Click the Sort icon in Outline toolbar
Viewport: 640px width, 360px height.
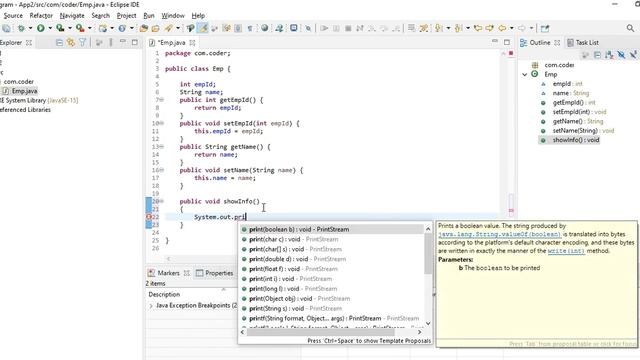click(609, 55)
